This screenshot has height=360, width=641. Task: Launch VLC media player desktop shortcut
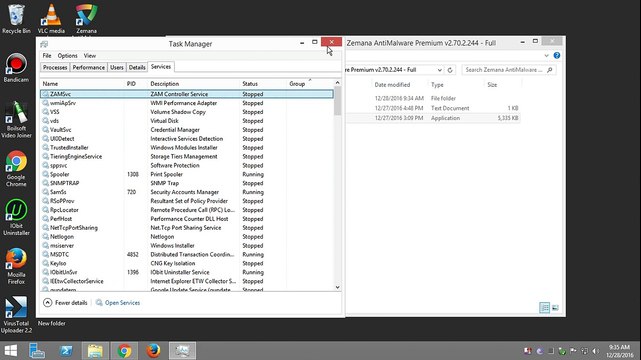pos(51,19)
